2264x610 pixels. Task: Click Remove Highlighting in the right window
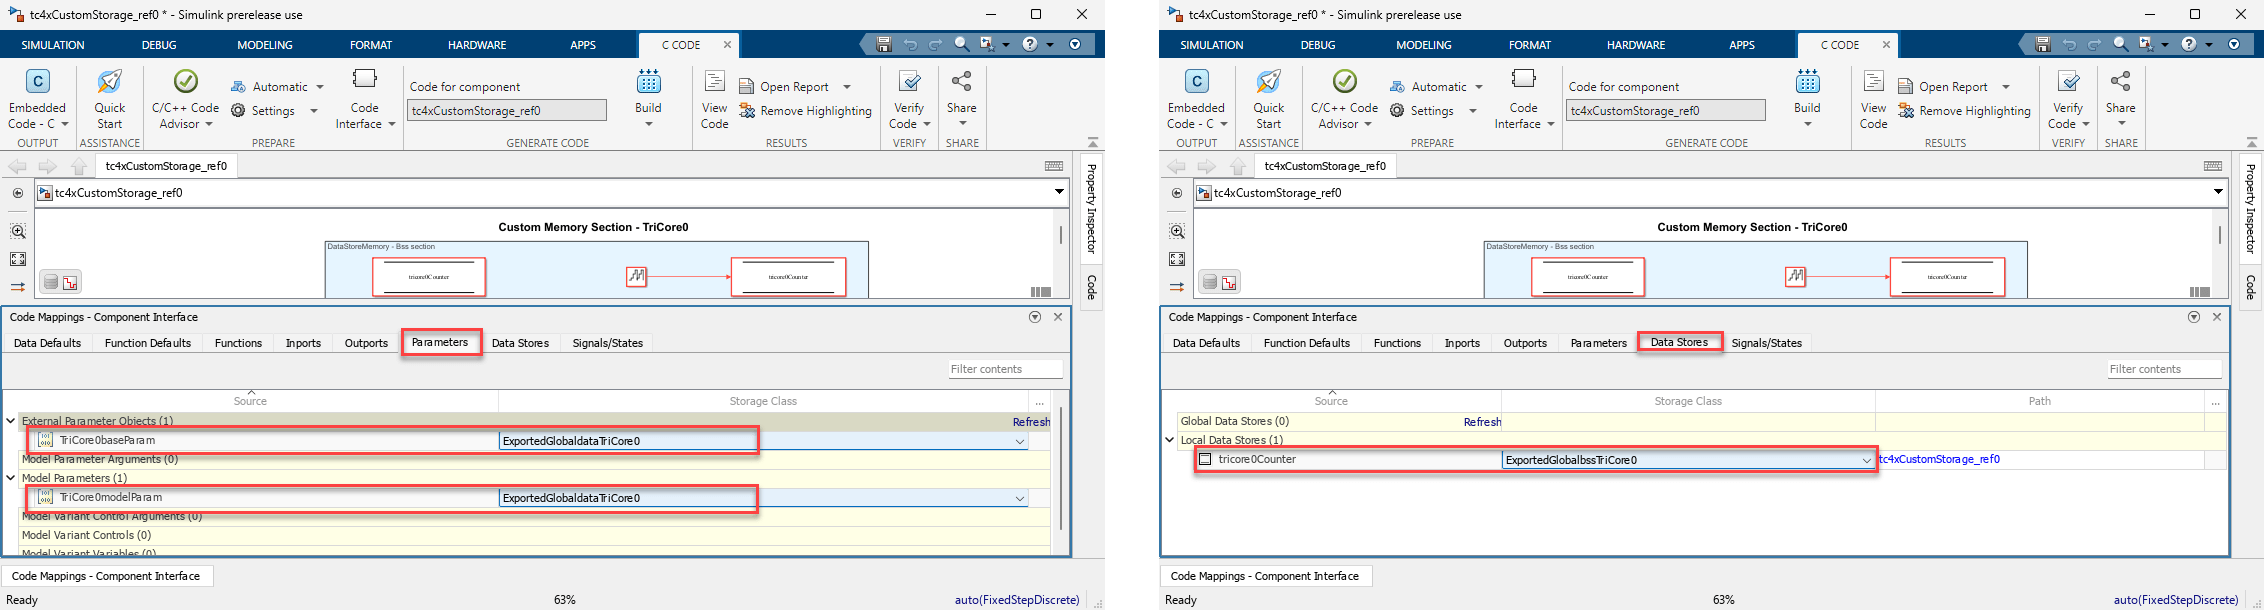tap(1974, 111)
